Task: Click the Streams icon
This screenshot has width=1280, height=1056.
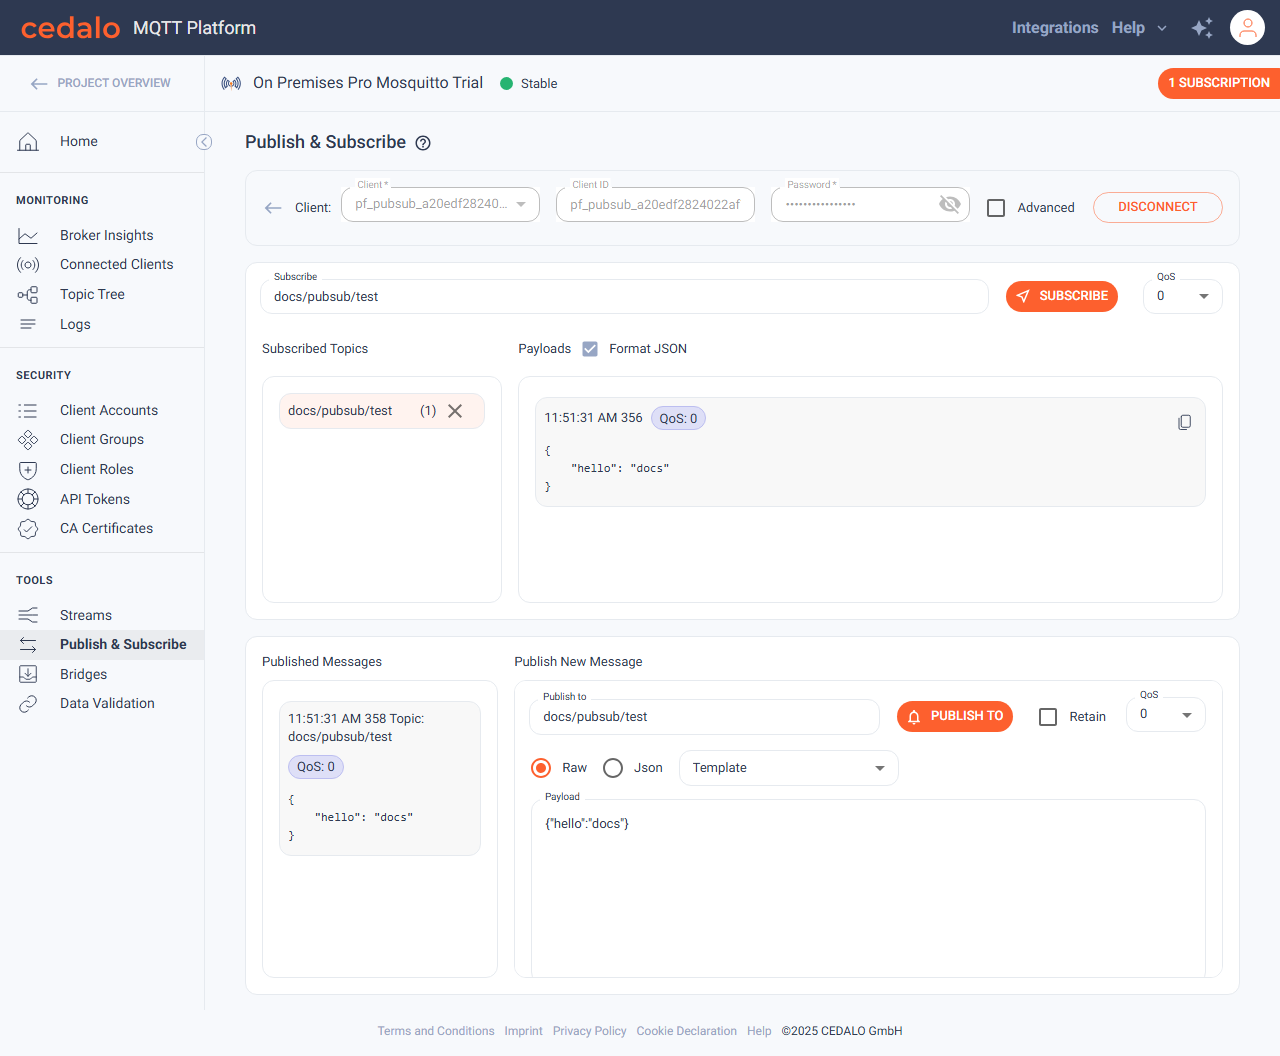Action: tap(28, 615)
